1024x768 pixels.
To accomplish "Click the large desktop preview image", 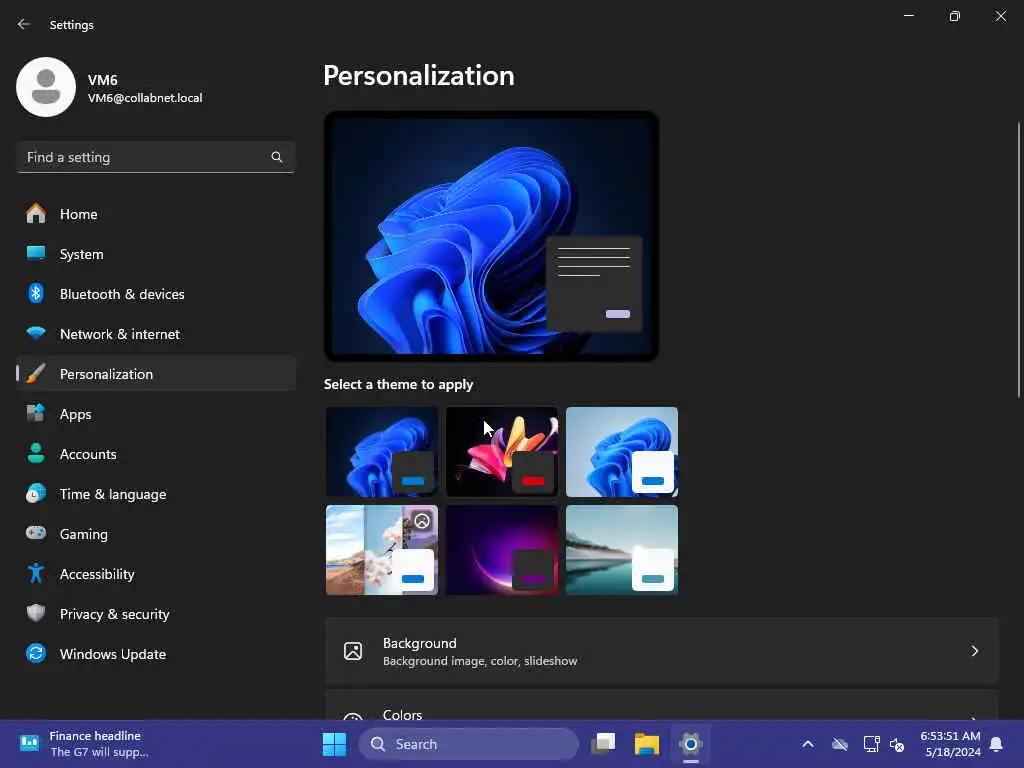I will pyautogui.click(x=491, y=236).
